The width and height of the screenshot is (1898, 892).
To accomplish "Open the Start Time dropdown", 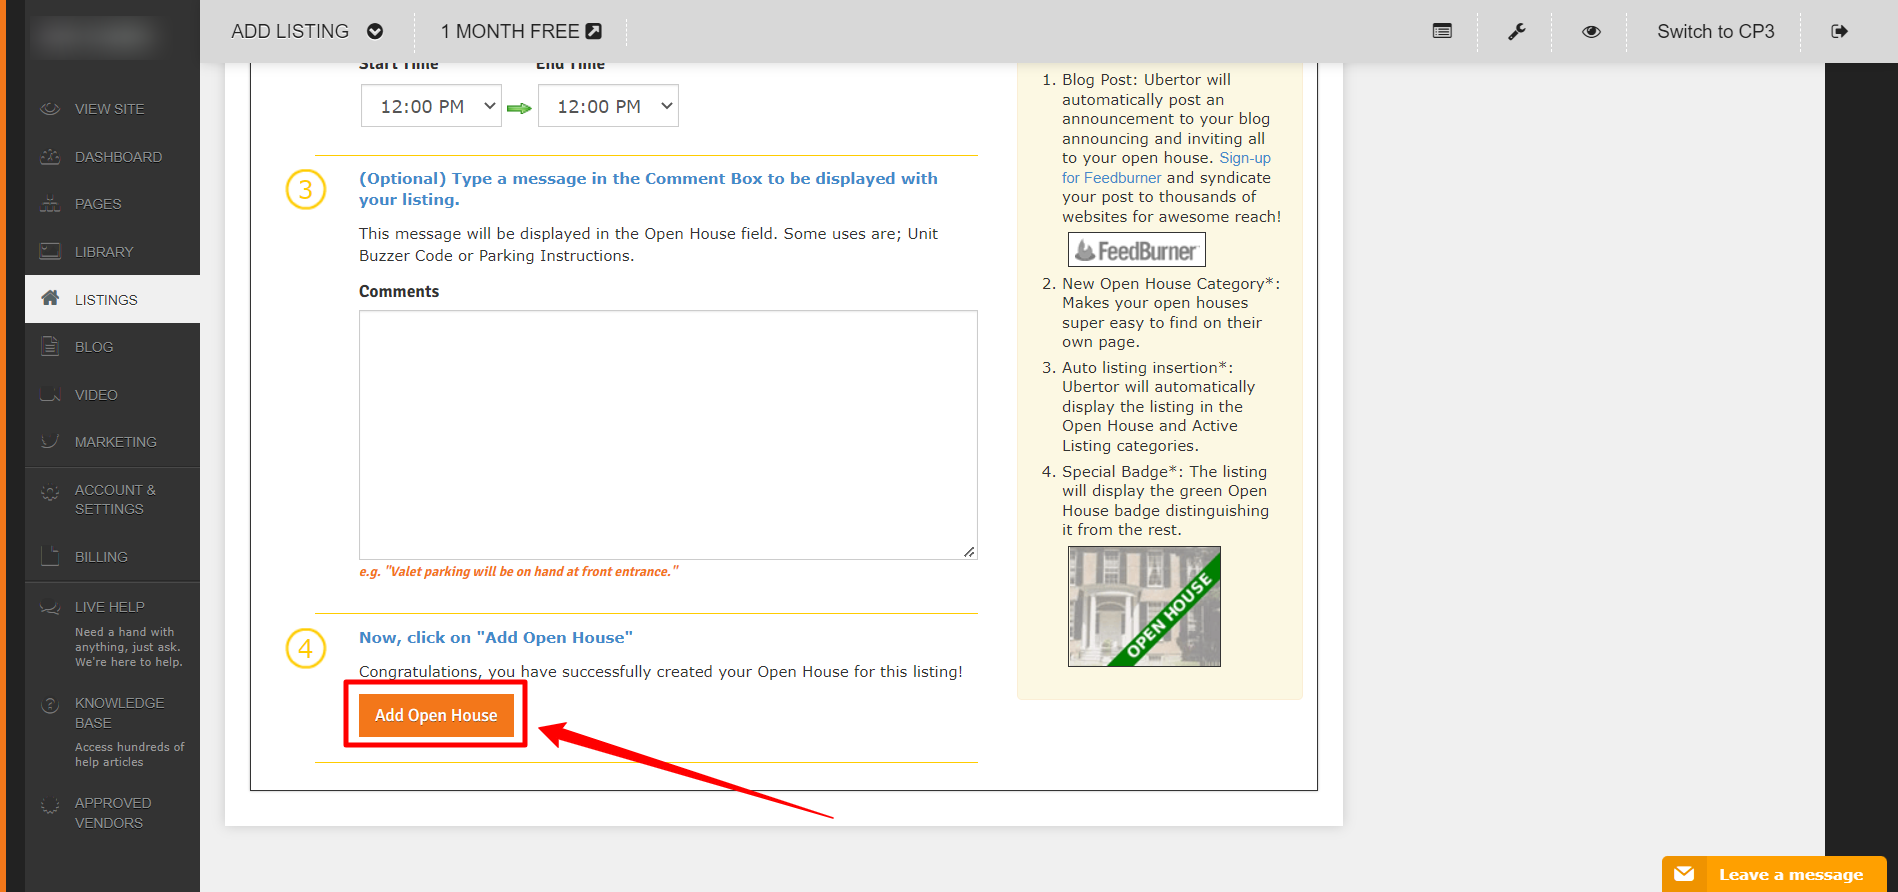I will pyautogui.click(x=431, y=106).
